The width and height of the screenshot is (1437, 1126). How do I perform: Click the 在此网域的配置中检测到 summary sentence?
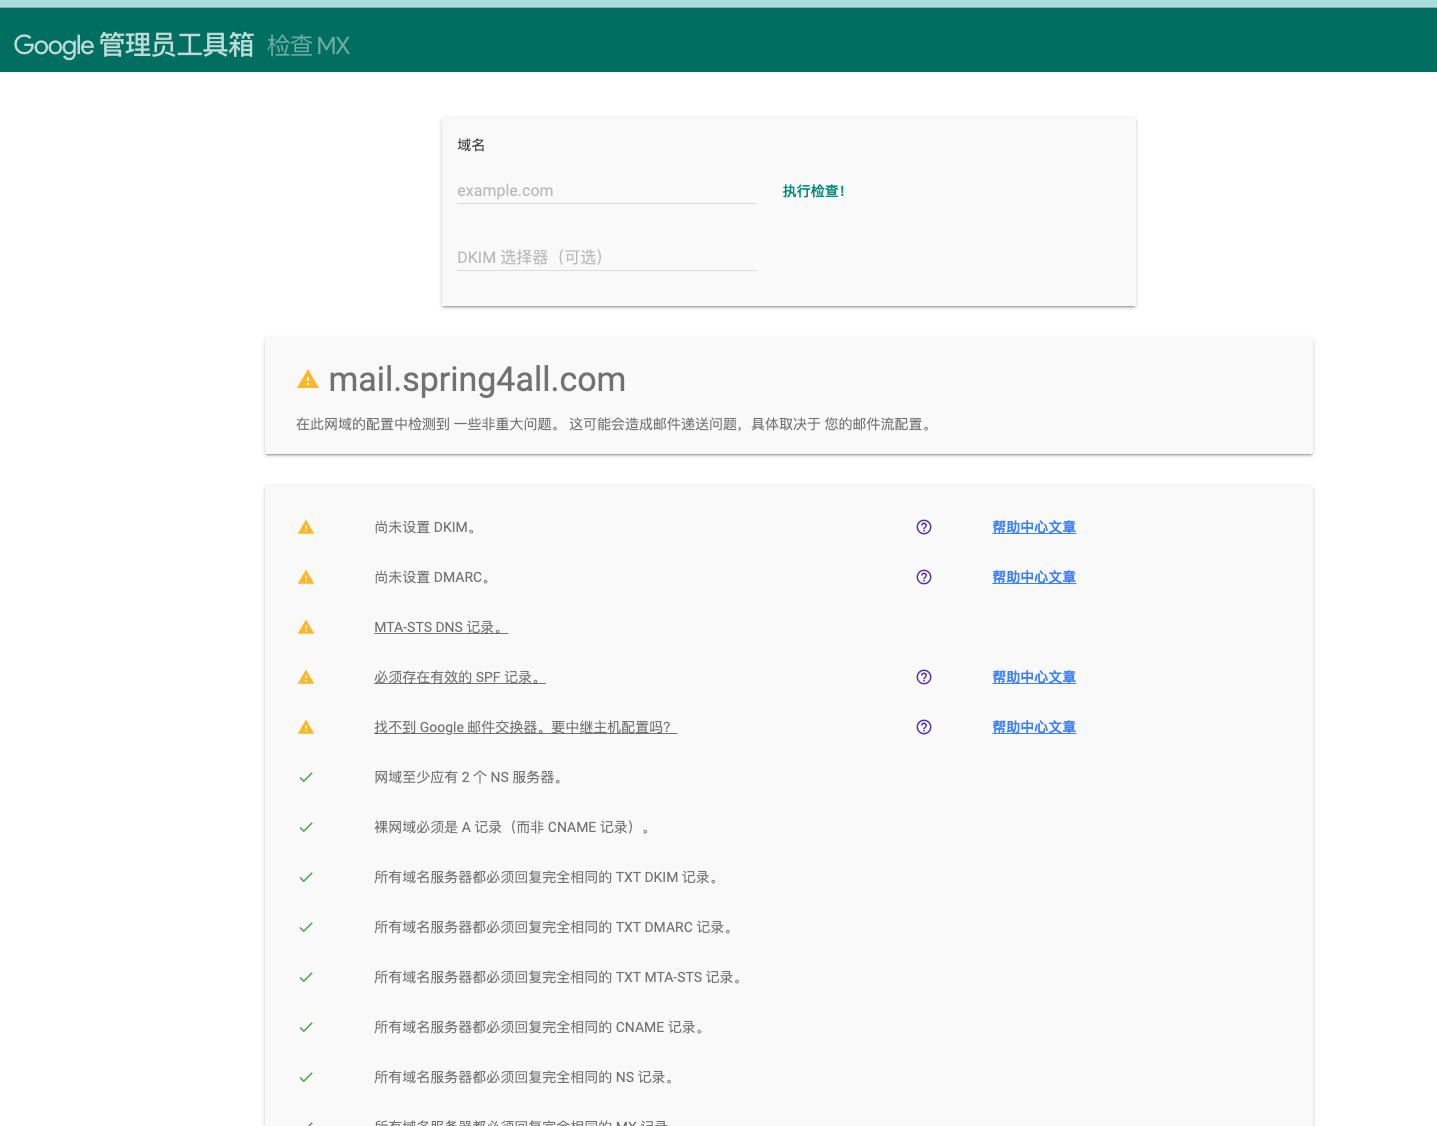(616, 424)
